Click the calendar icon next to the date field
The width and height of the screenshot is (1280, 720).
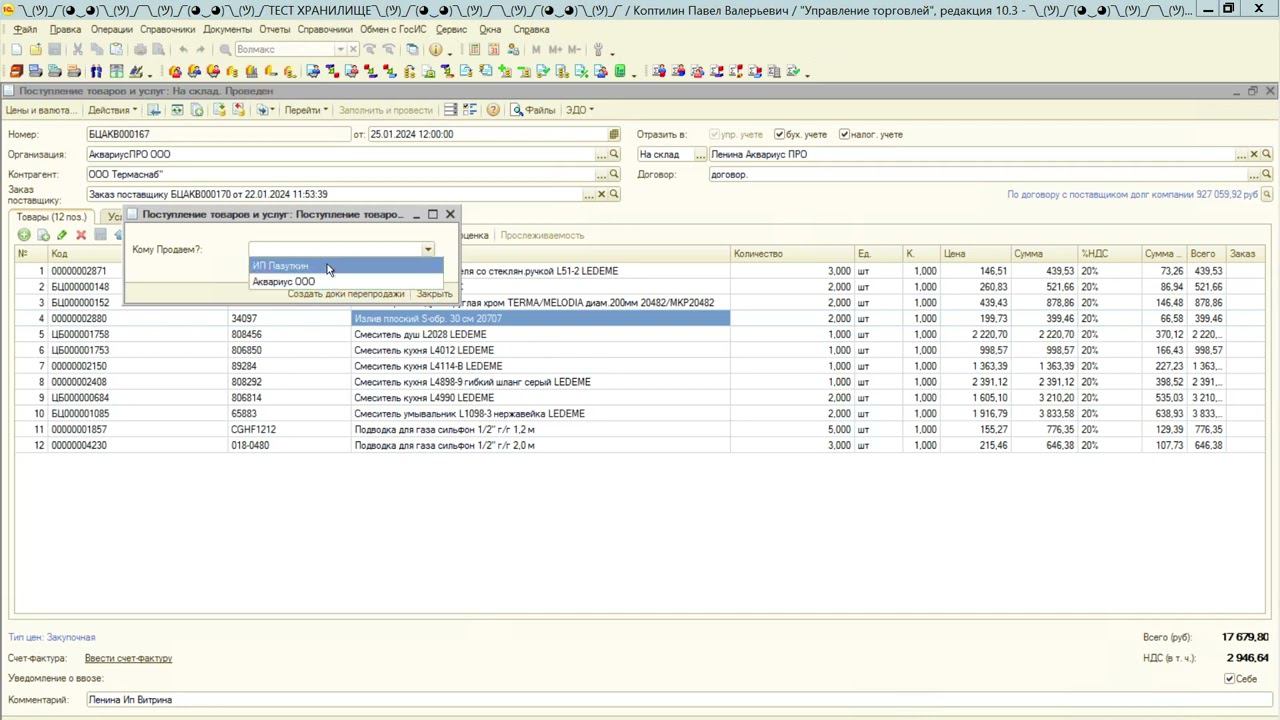614,134
